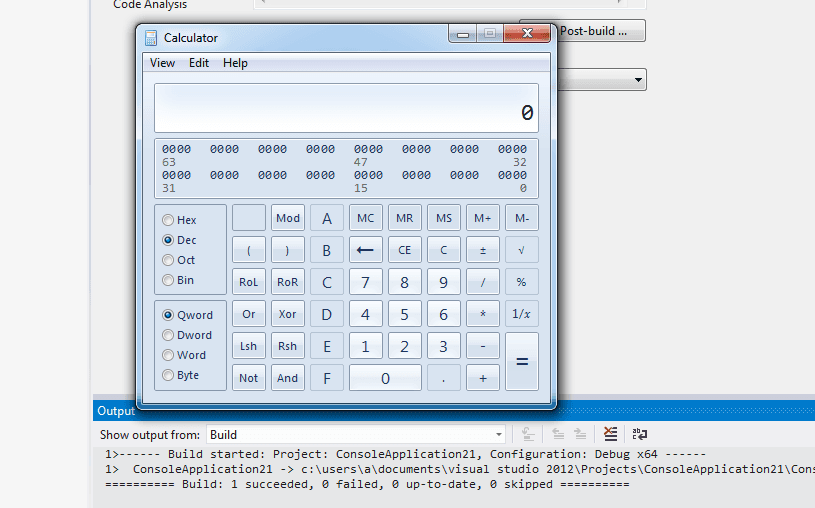The image size is (815, 508).
Task: Choose the Dword data size option
Action: pyautogui.click(x=187, y=335)
